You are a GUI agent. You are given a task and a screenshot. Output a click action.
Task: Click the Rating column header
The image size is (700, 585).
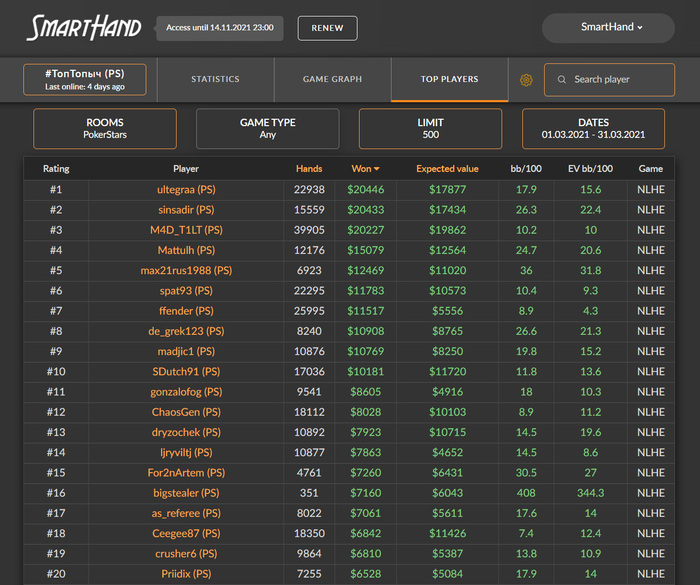coord(56,169)
